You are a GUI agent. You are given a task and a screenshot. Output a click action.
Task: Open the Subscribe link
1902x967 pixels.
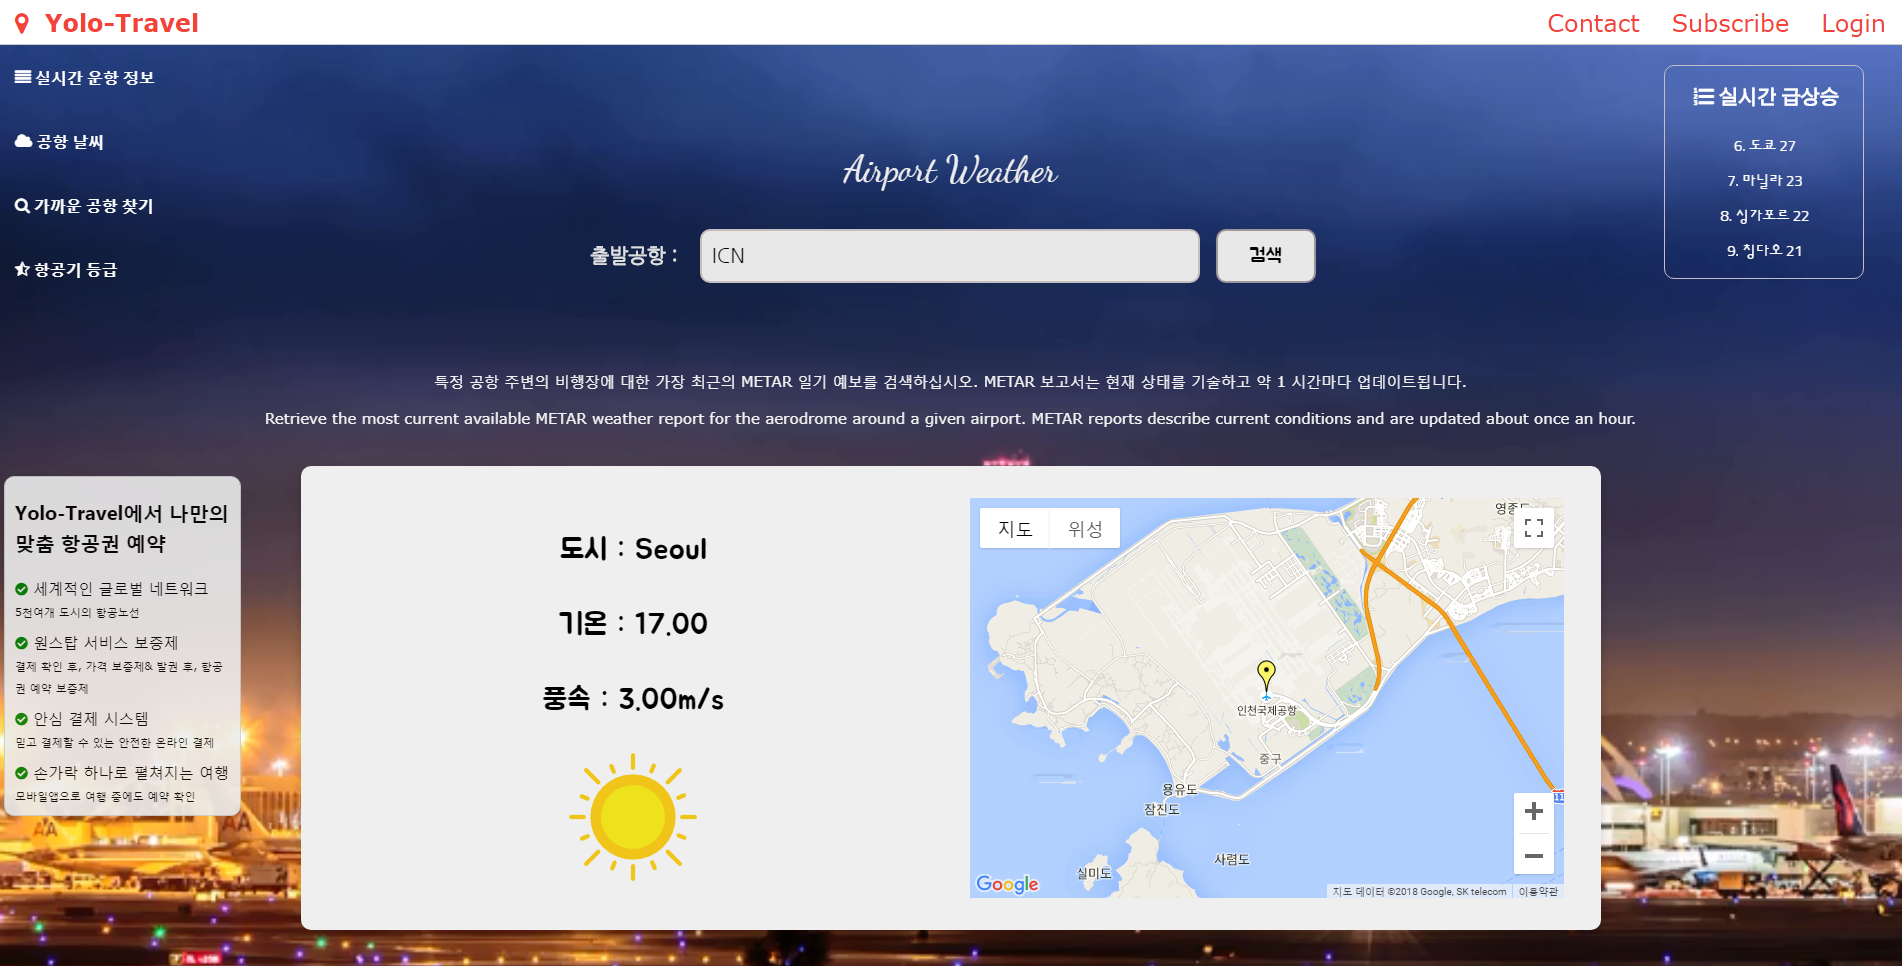click(x=1730, y=23)
